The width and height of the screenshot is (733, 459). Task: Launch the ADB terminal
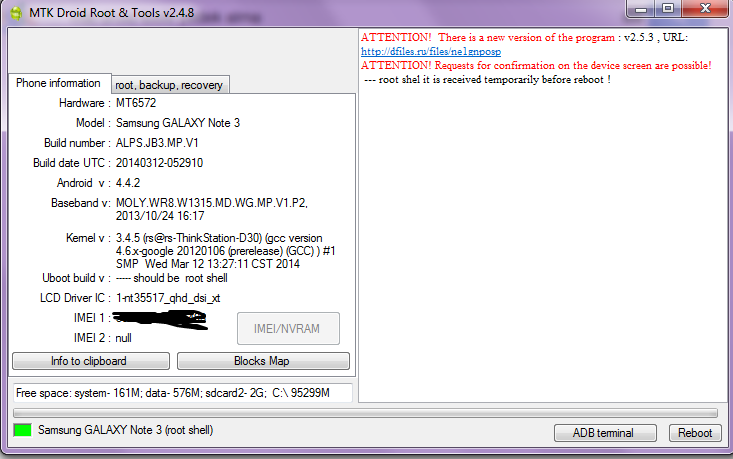pyautogui.click(x=605, y=433)
